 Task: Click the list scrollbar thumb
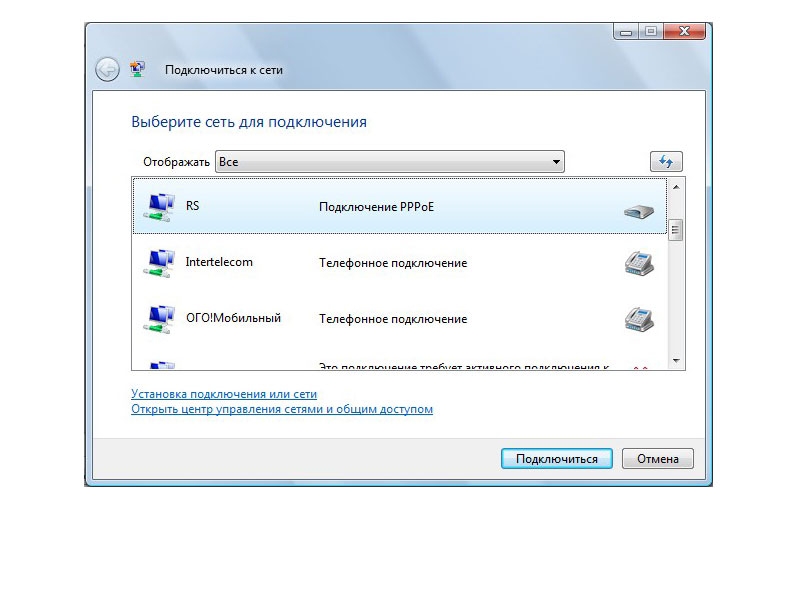coord(676,230)
